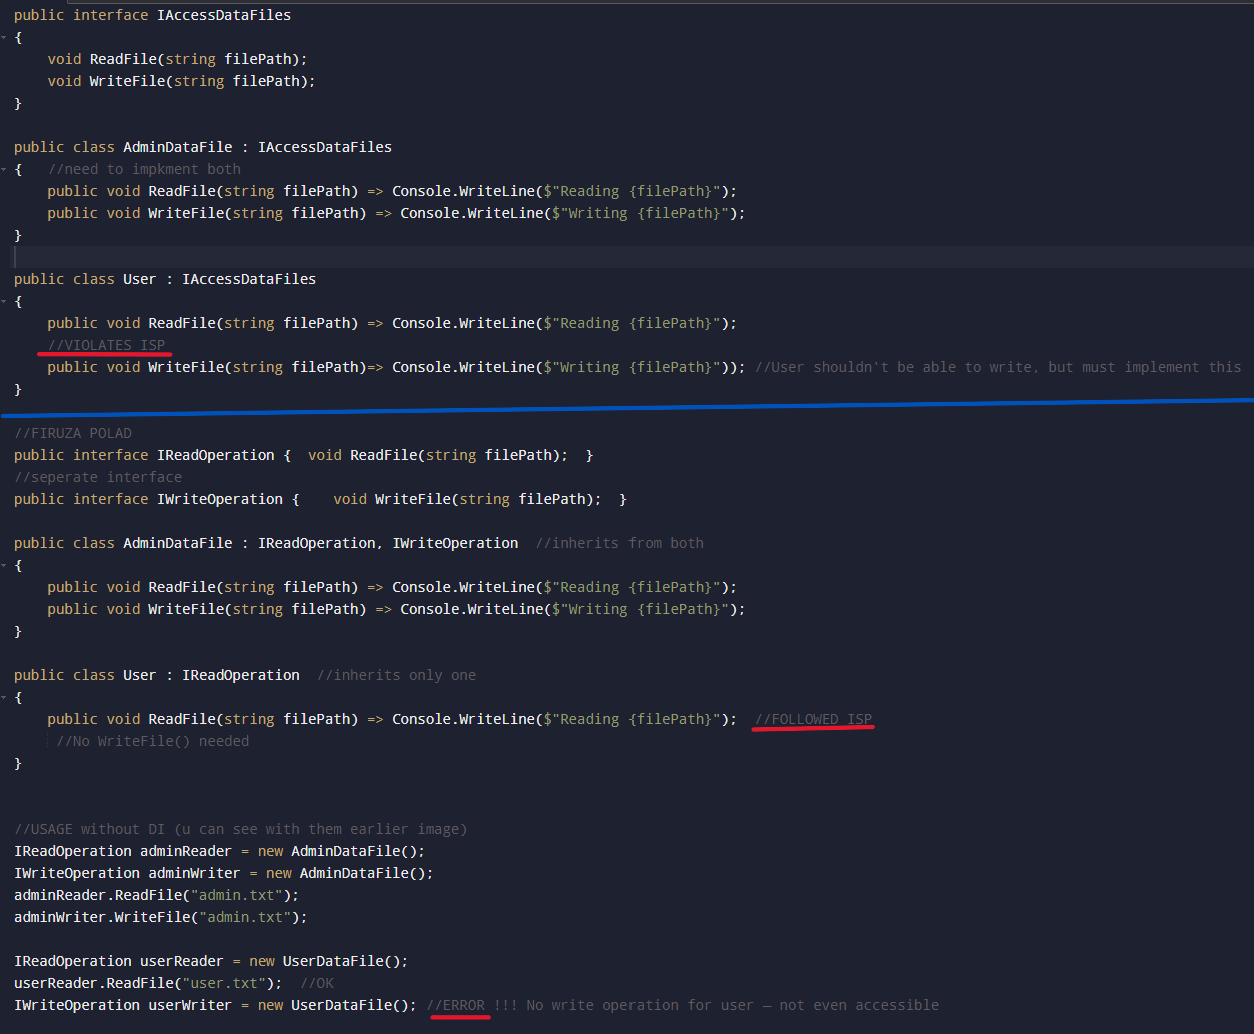Click the //No WriteFile() needed comment

pos(152,741)
